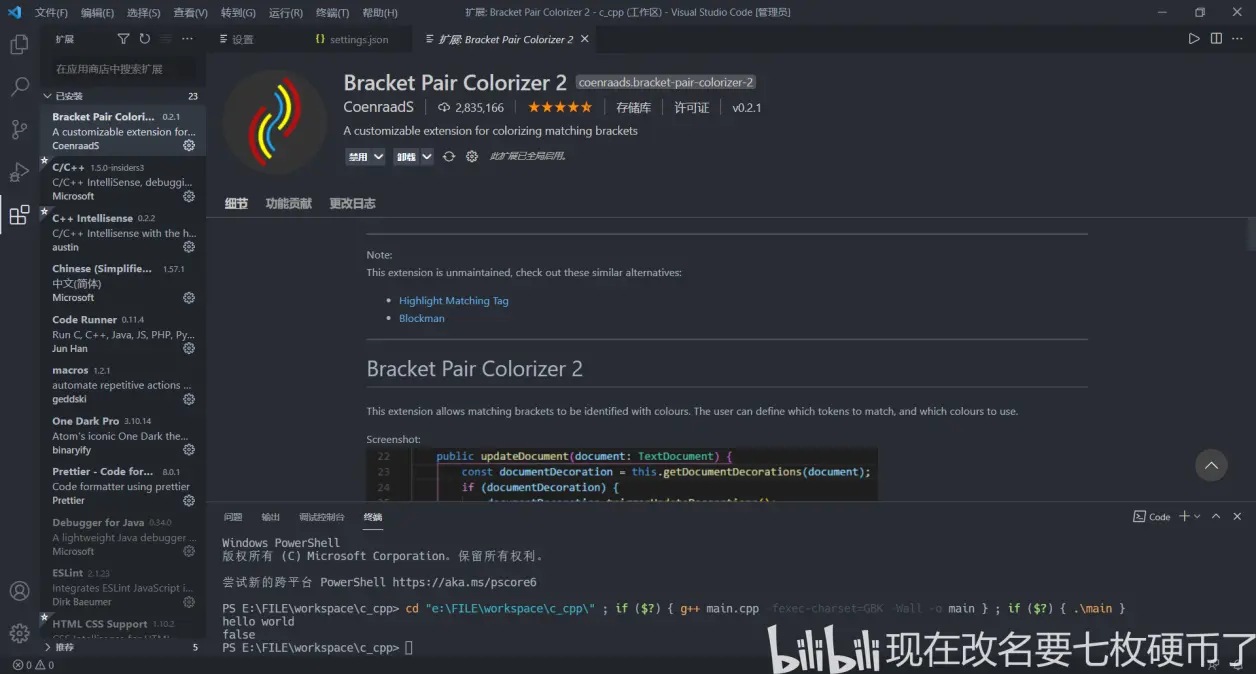
Task: Open the Manage gear in activity bar
Action: pos(19,633)
